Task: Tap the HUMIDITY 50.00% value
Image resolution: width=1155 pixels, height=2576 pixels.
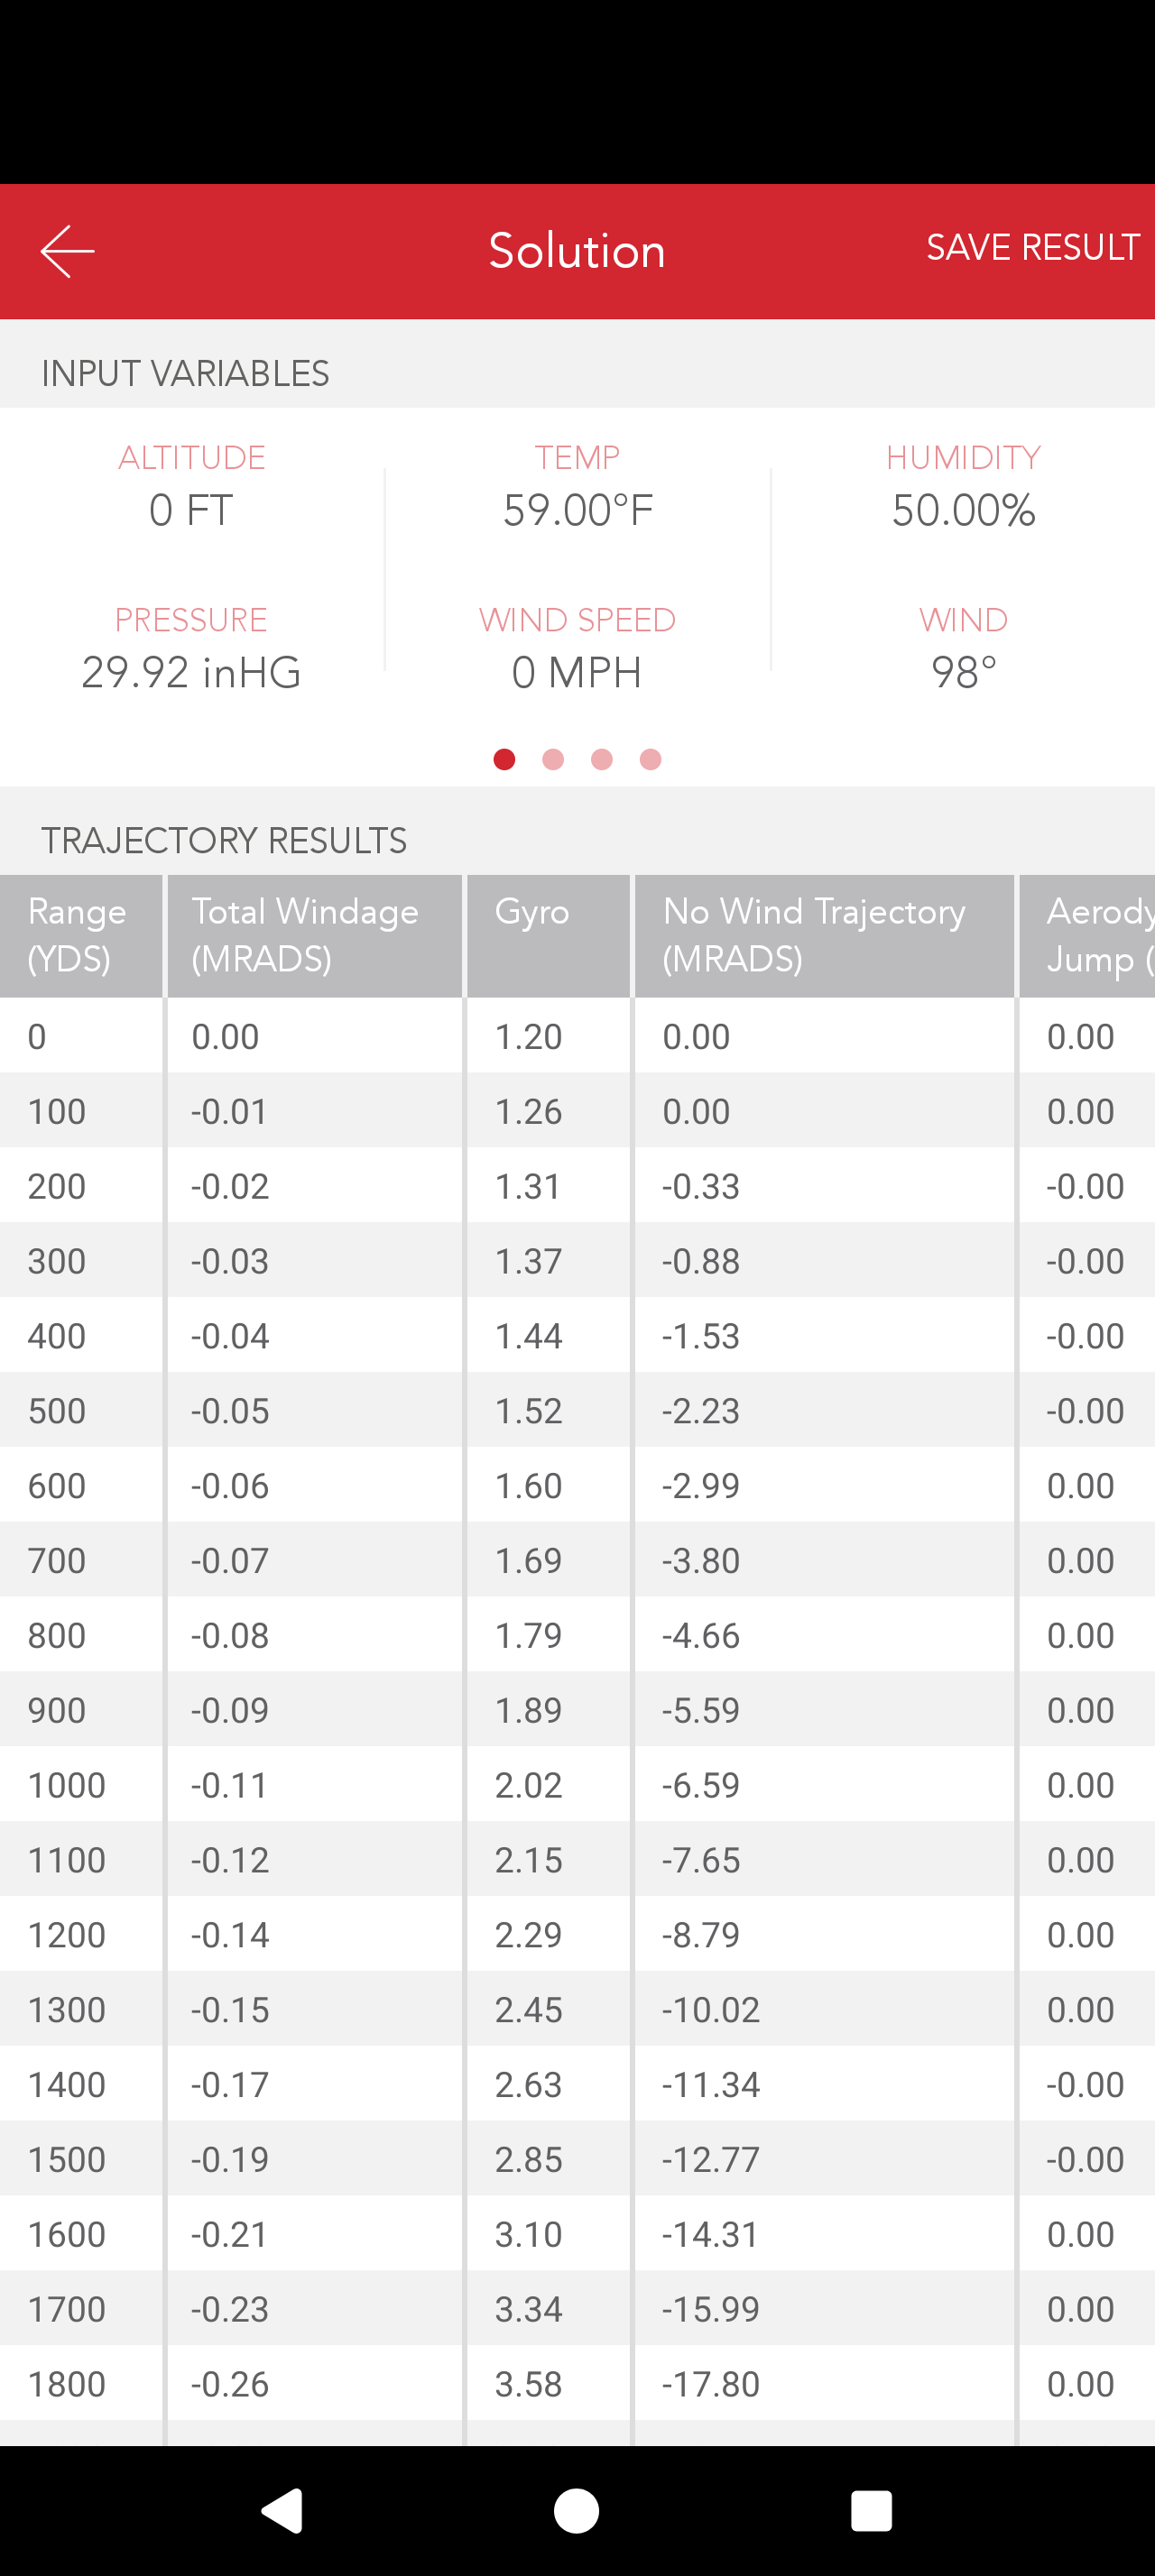Action: pos(964,510)
